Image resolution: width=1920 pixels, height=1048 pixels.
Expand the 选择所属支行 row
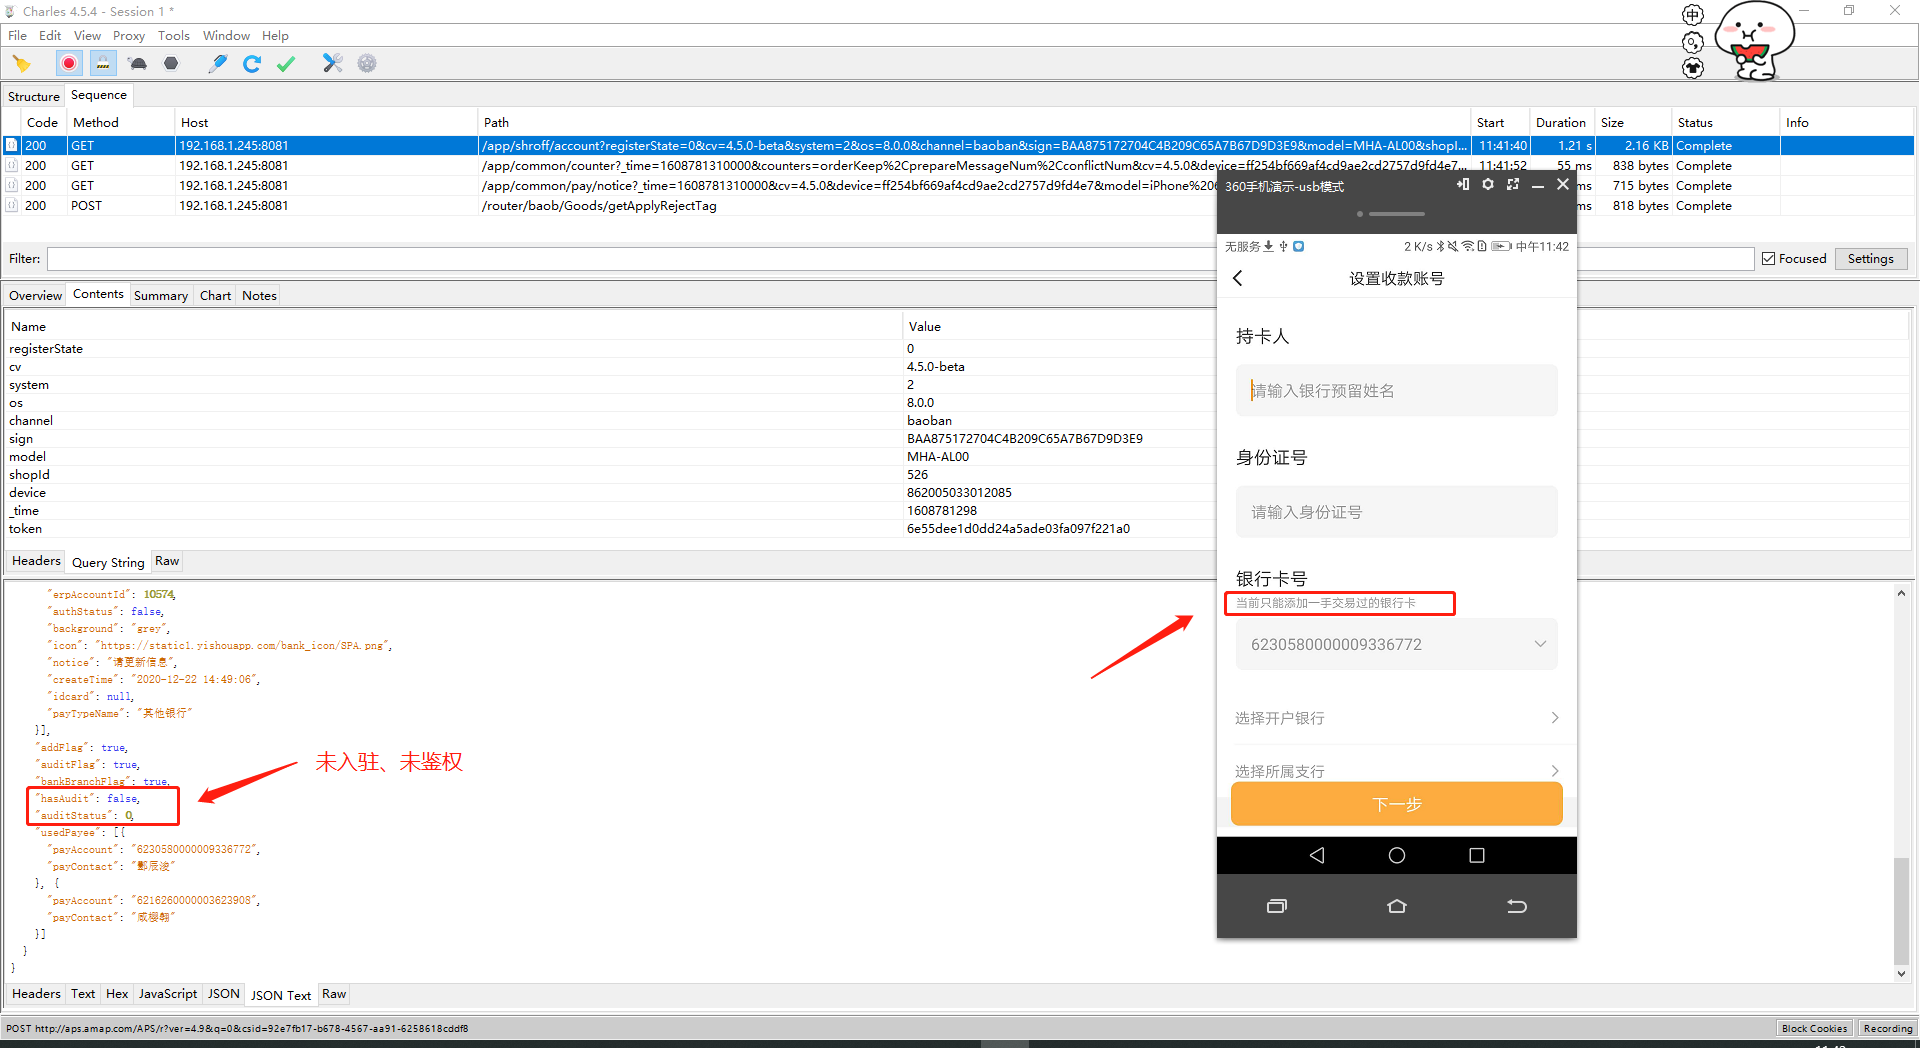[x=1396, y=770]
